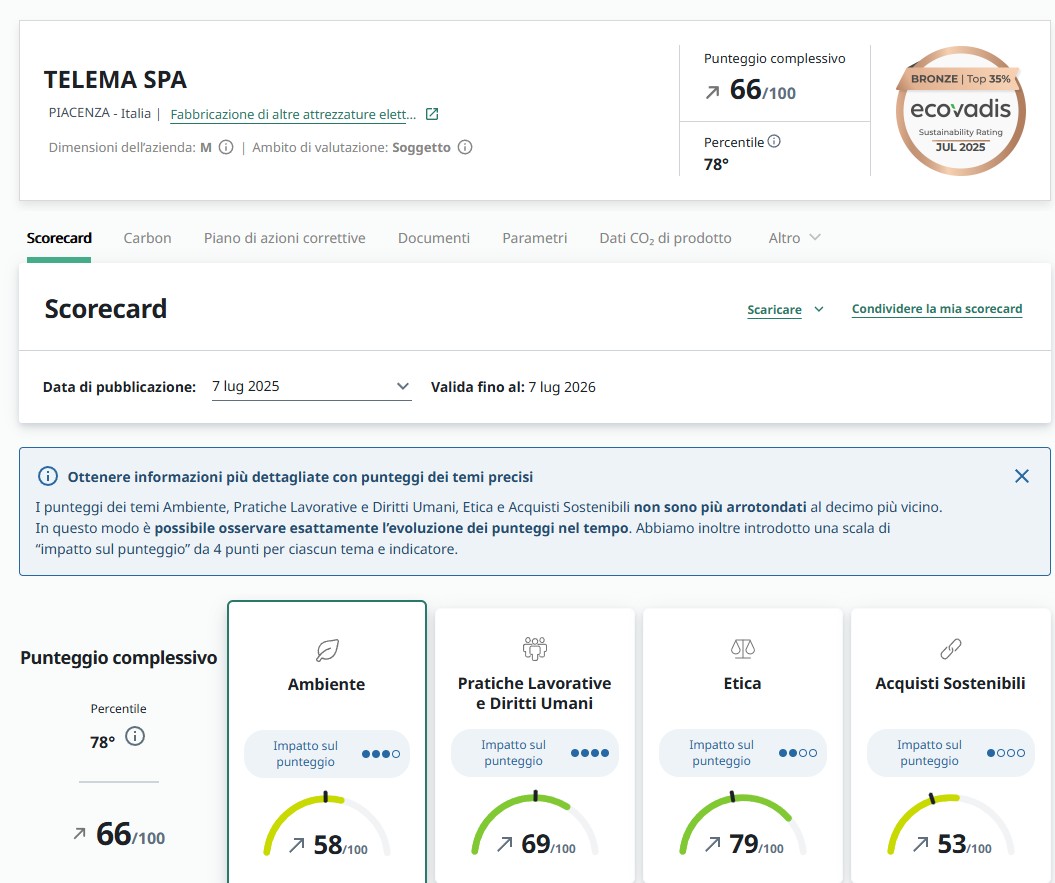Click the chain icon on Acquisti Sostenibili card

coord(950,649)
